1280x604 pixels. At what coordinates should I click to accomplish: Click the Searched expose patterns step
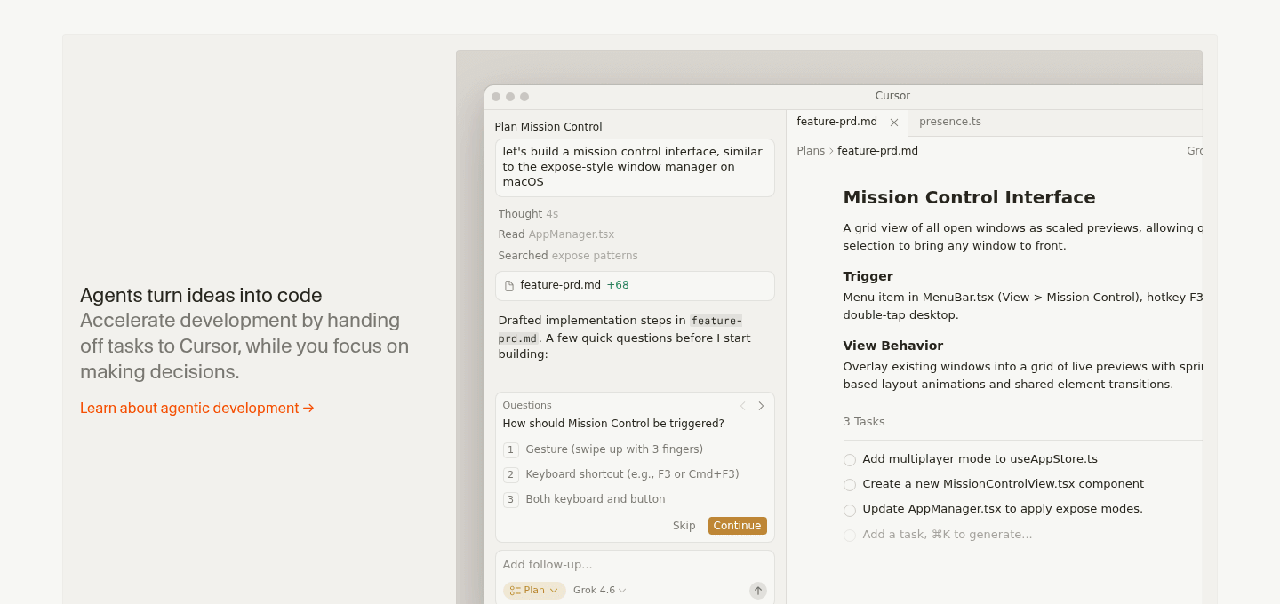[567, 256]
